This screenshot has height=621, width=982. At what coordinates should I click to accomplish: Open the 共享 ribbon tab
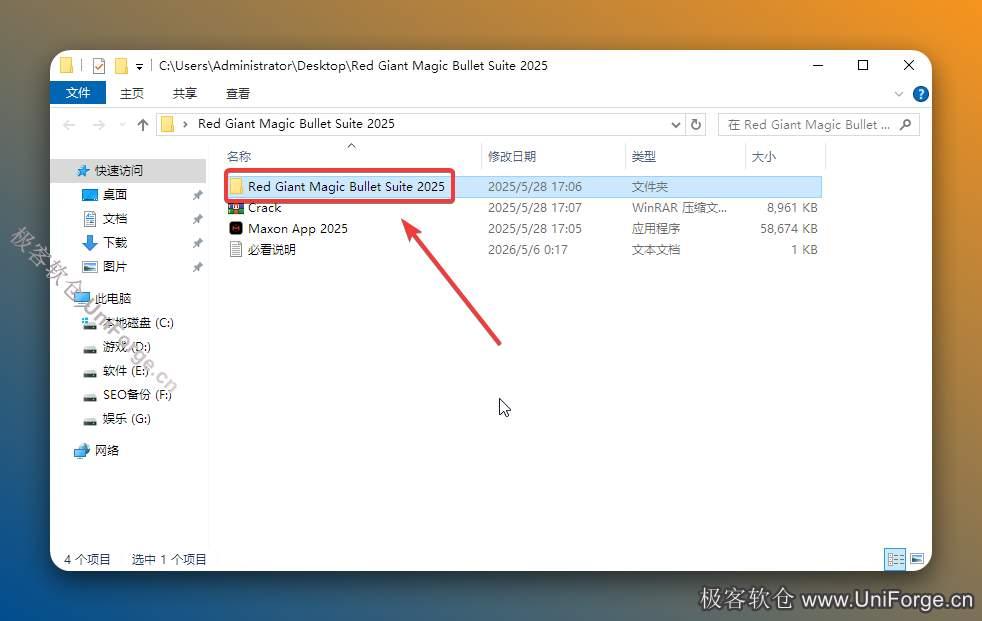coord(185,93)
